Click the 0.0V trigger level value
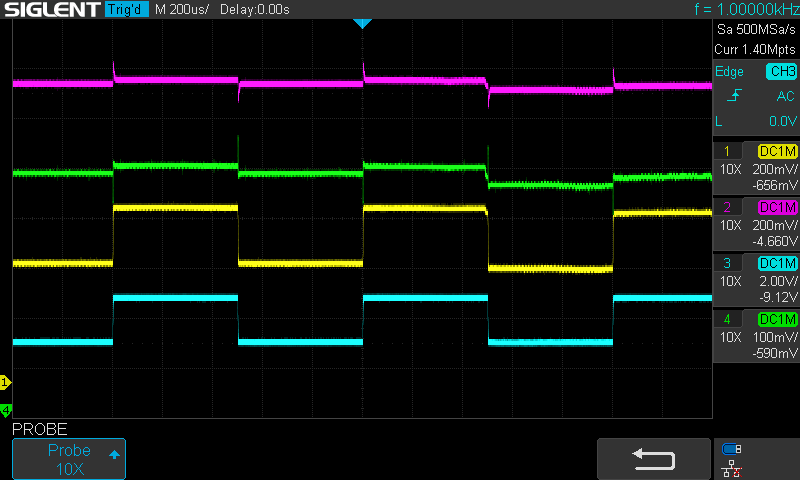Screen dimensions: 800x480 coord(783,121)
